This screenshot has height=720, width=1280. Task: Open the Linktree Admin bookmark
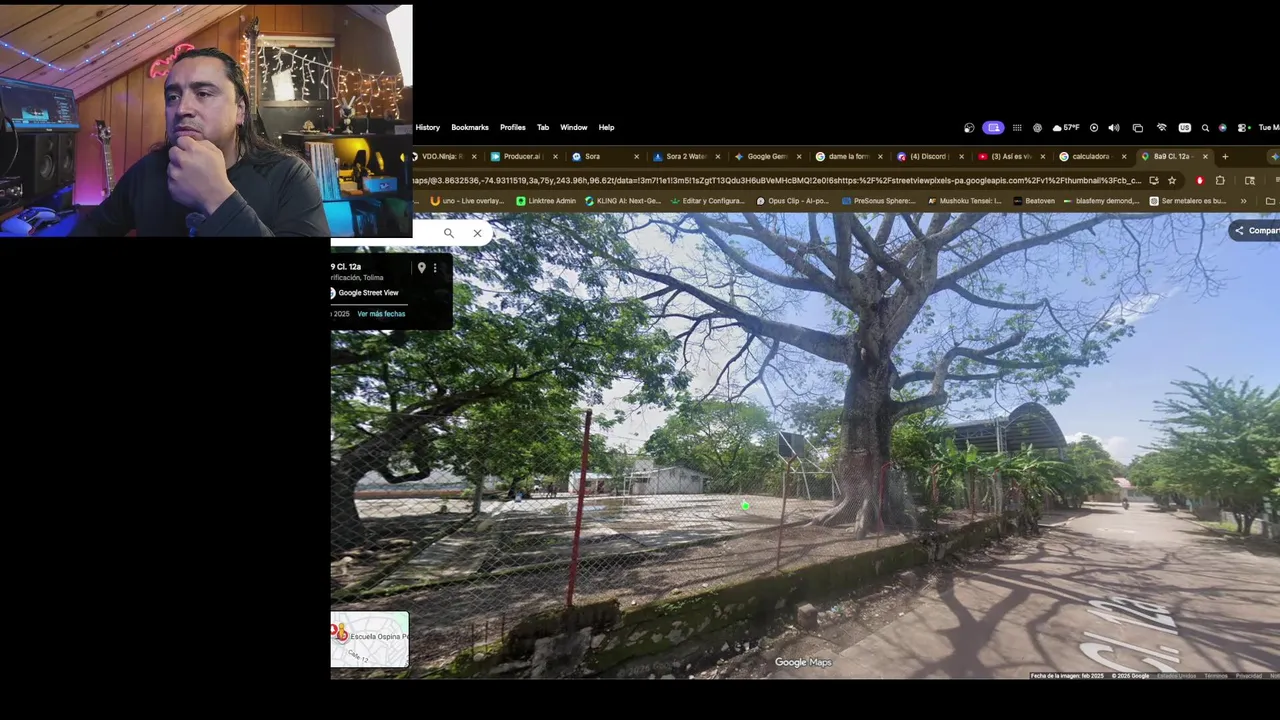[x=546, y=201]
